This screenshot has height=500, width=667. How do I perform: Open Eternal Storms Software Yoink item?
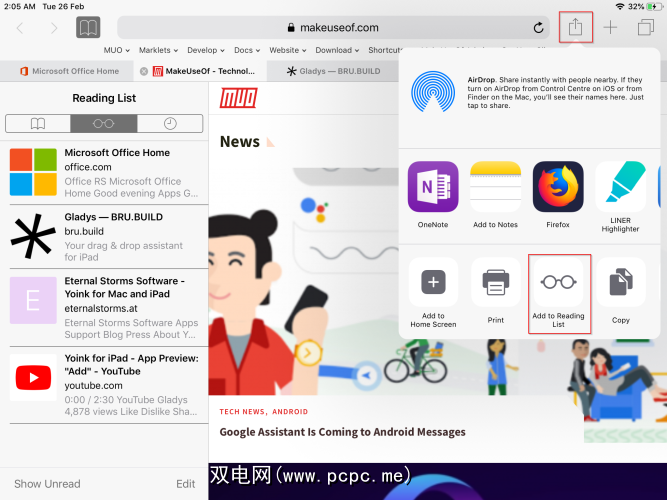tap(104, 307)
